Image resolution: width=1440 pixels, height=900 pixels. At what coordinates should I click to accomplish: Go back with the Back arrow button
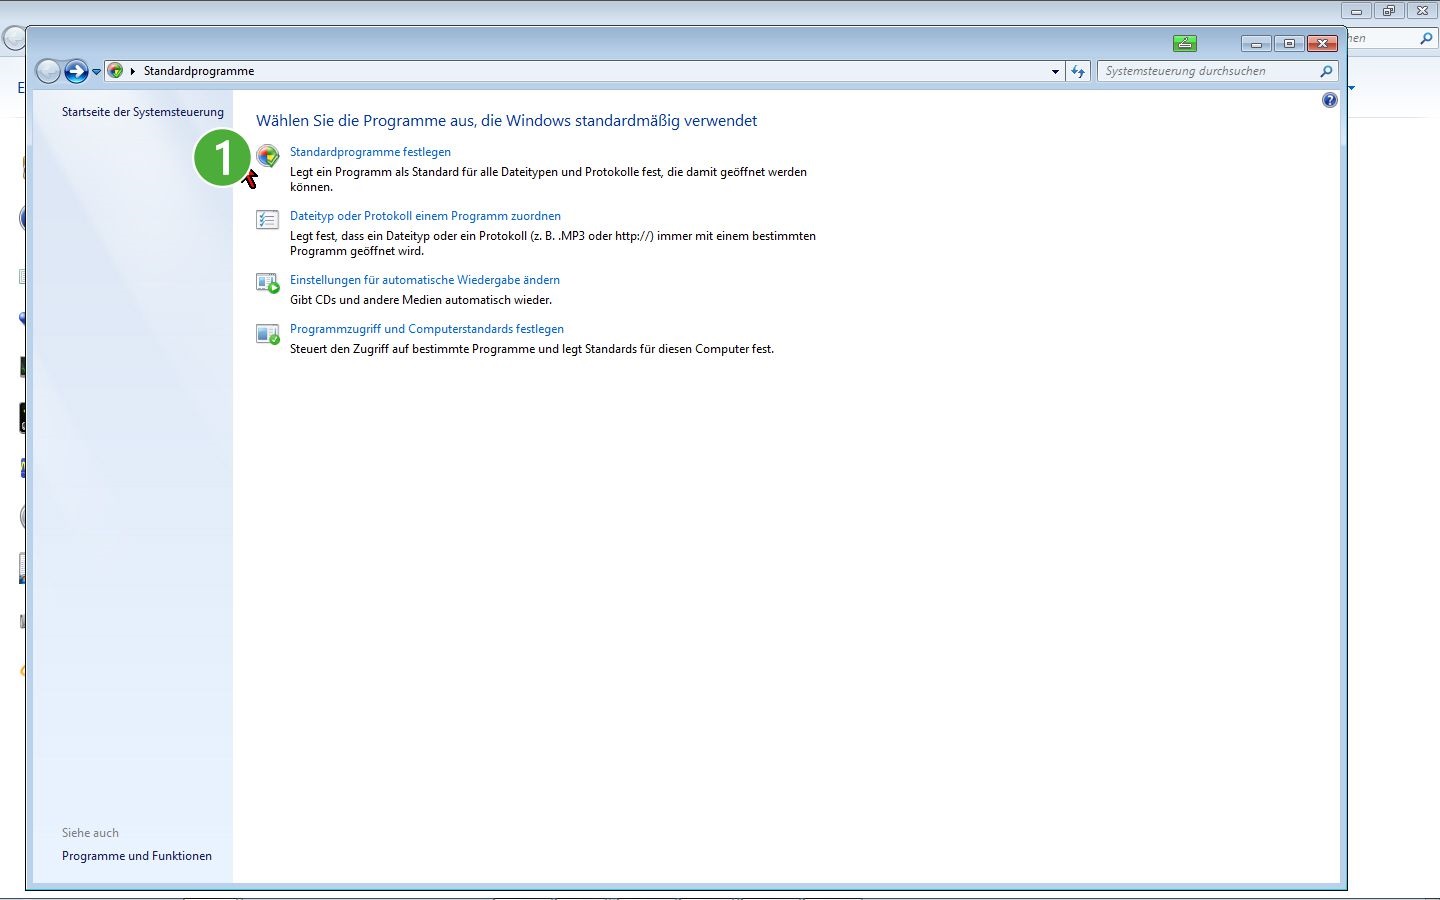48,71
